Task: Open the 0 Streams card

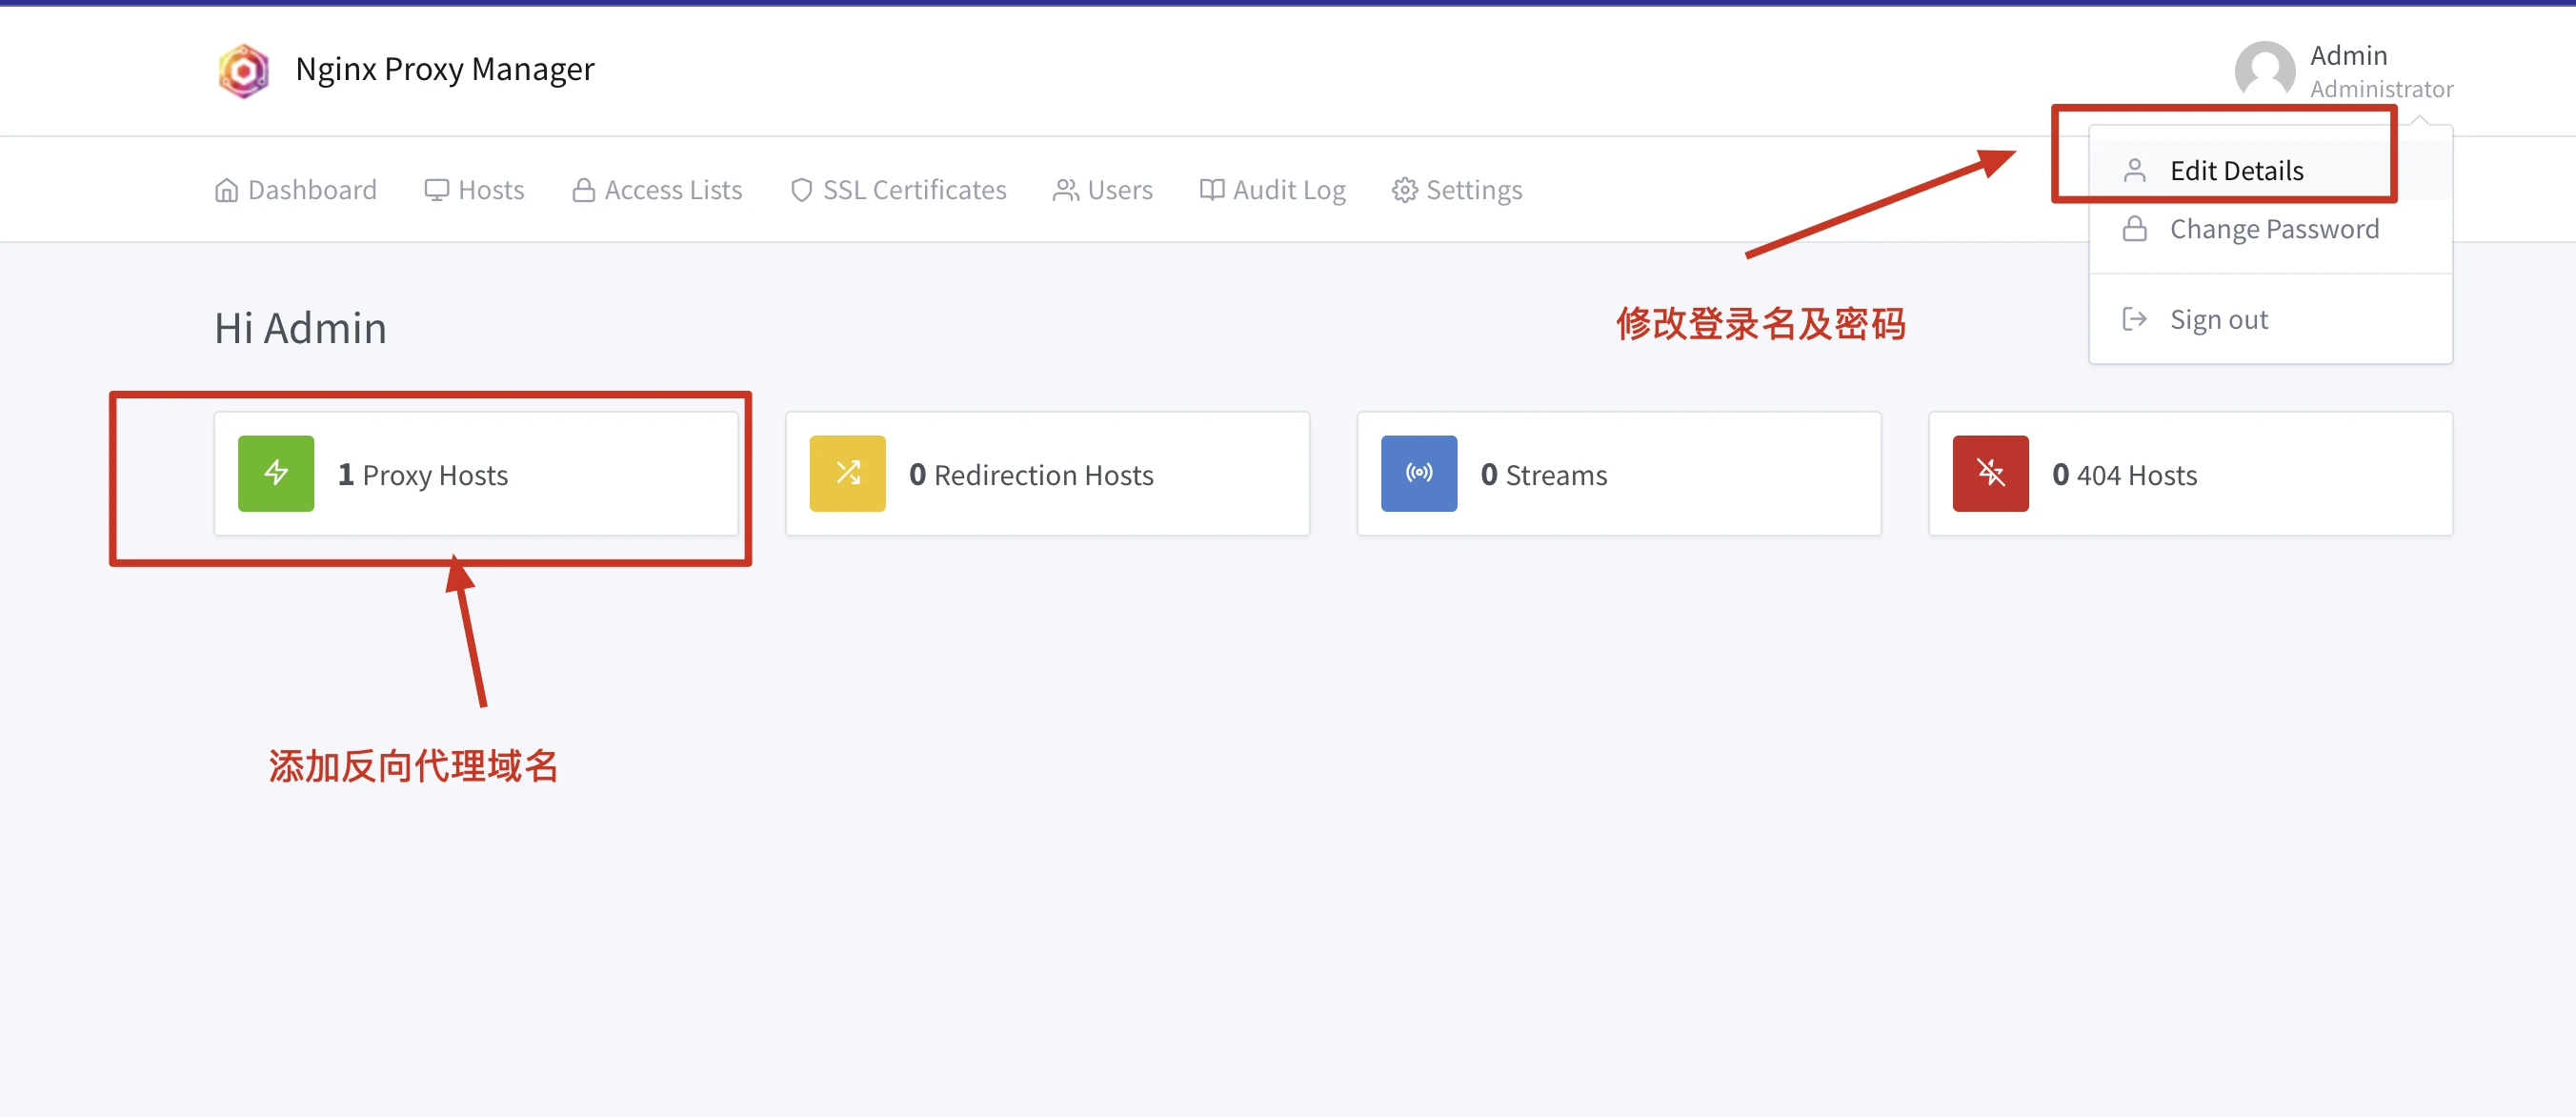Action: pos(1618,473)
